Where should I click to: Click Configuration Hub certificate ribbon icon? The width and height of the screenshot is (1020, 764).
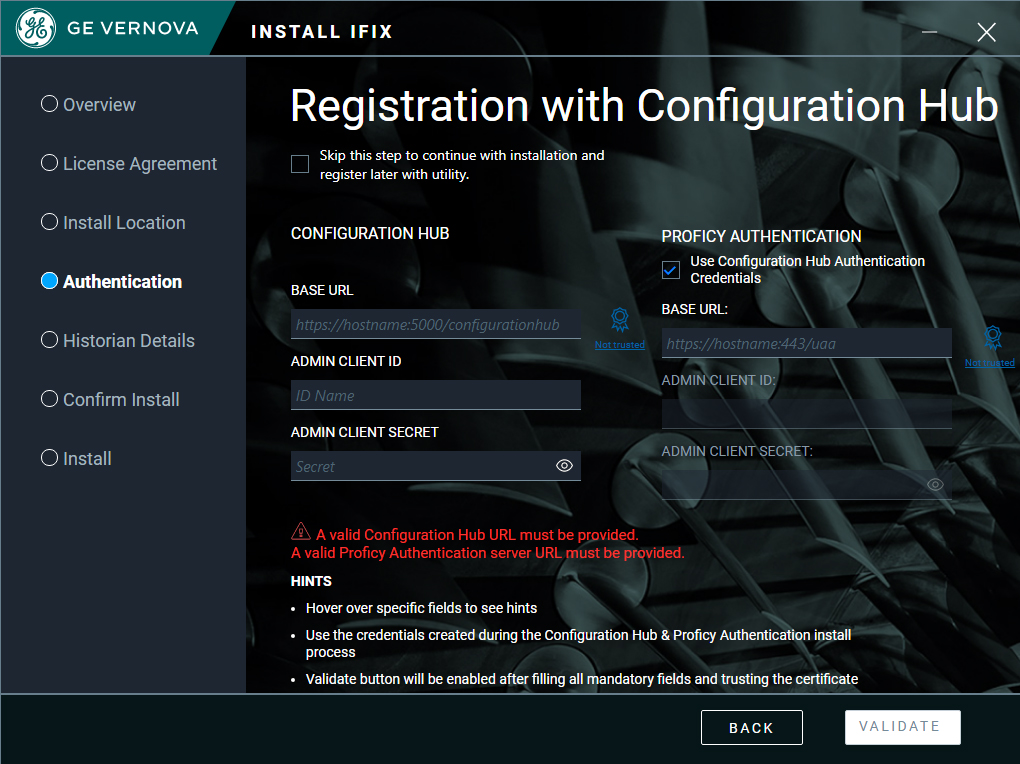point(619,320)
